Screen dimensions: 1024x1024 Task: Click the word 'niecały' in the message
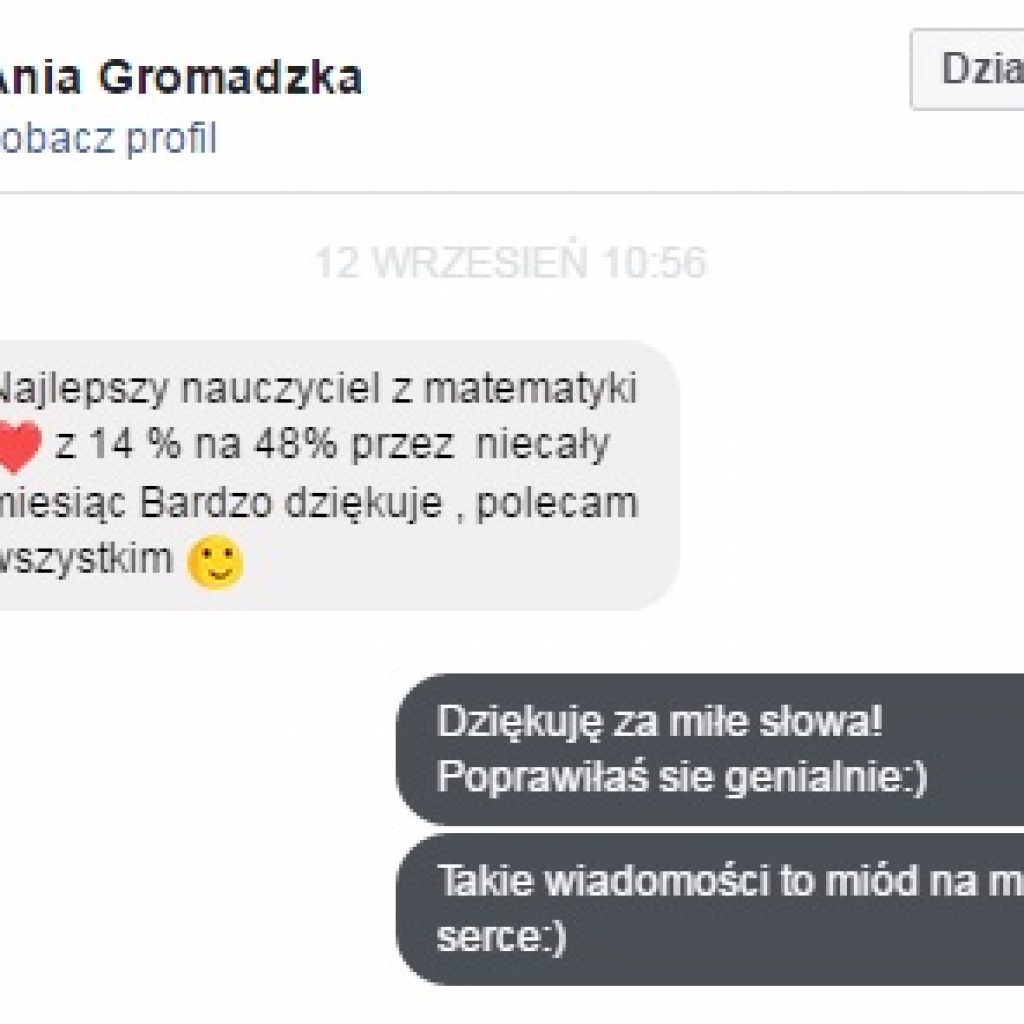[543, 445]
